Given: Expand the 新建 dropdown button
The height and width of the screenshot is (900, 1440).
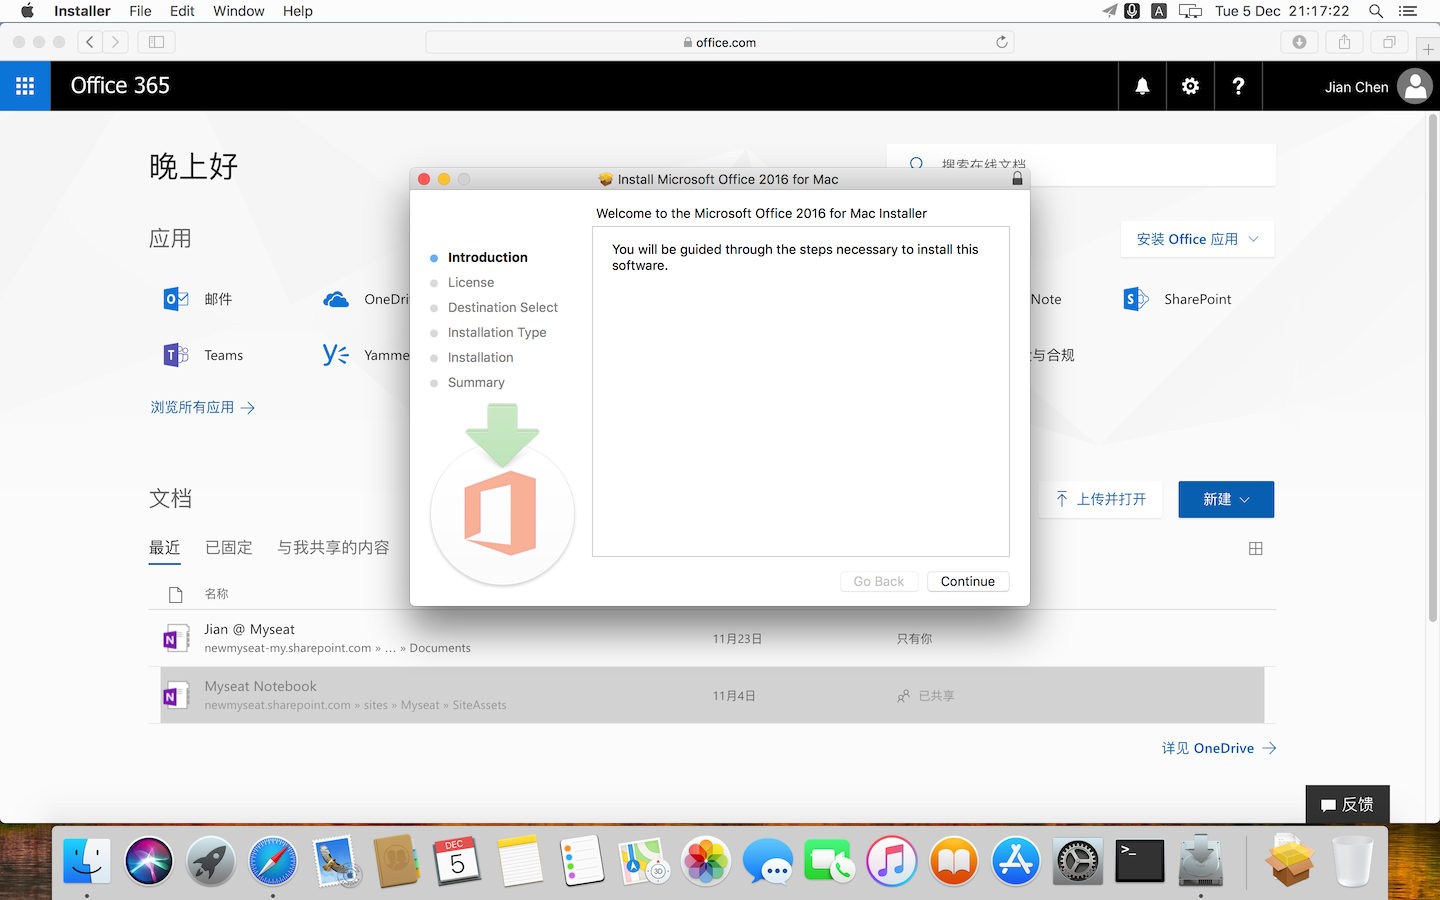Looking at the screenshot, I should click(1226, 499).
